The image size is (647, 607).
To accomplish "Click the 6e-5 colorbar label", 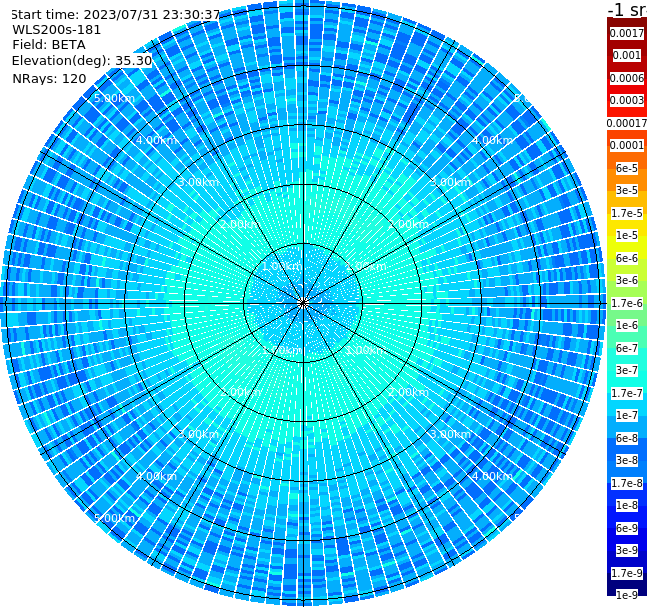I will pyautogui.click(x=627, y=168).
